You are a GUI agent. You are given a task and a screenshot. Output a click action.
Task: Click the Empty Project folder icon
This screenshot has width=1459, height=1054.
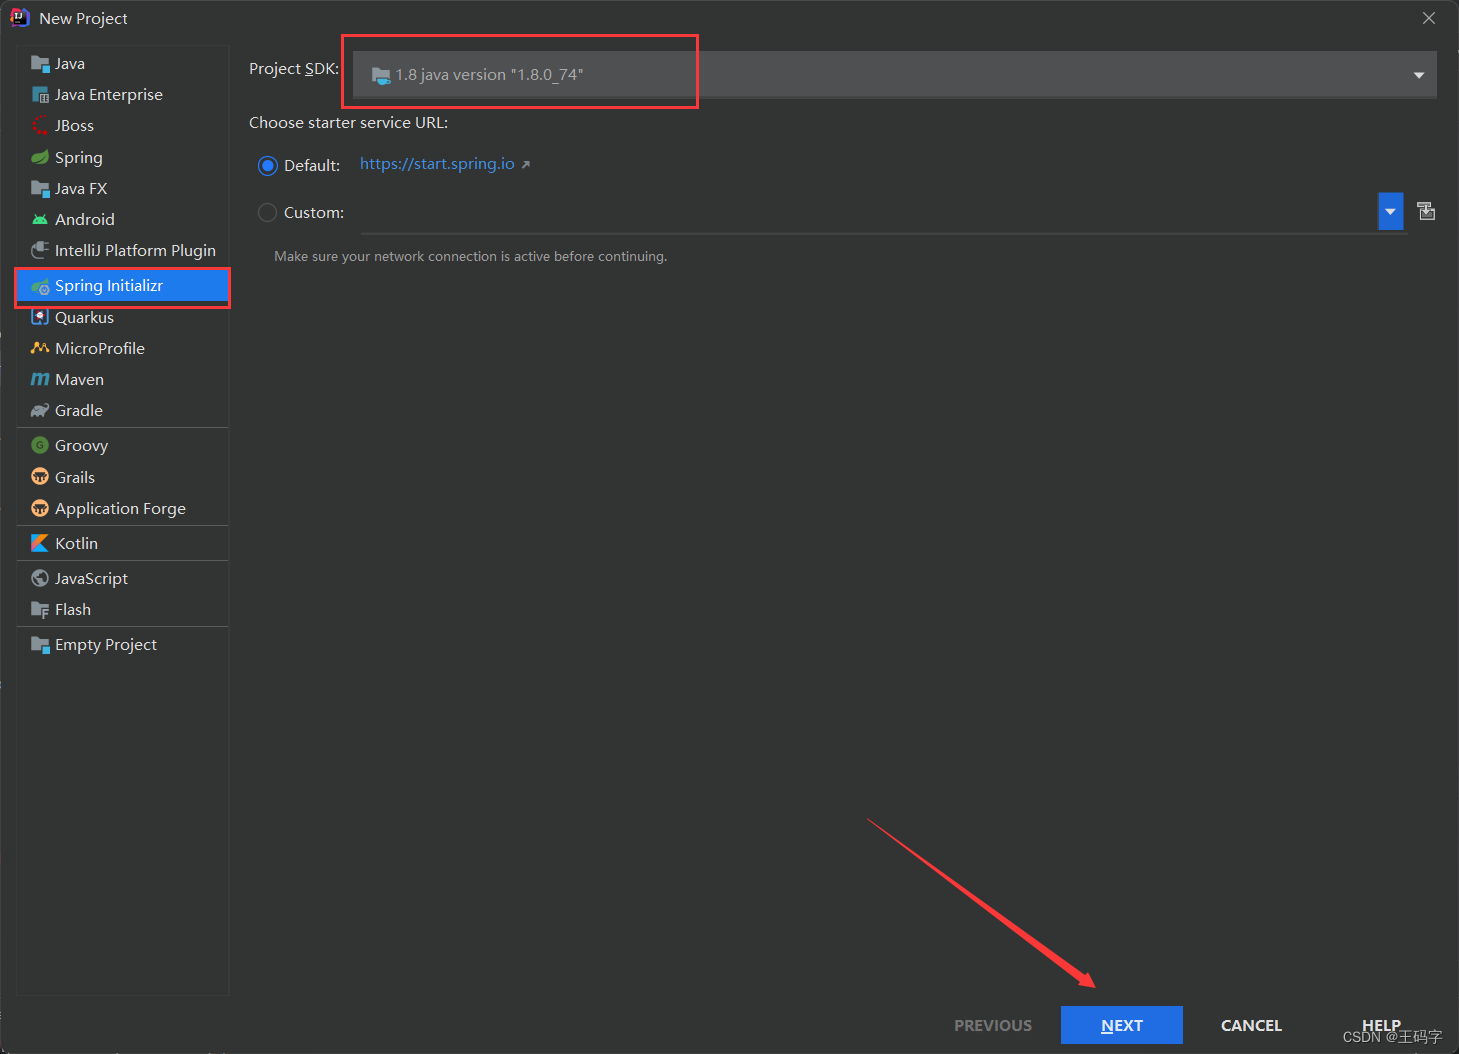(x=40, y=644)
